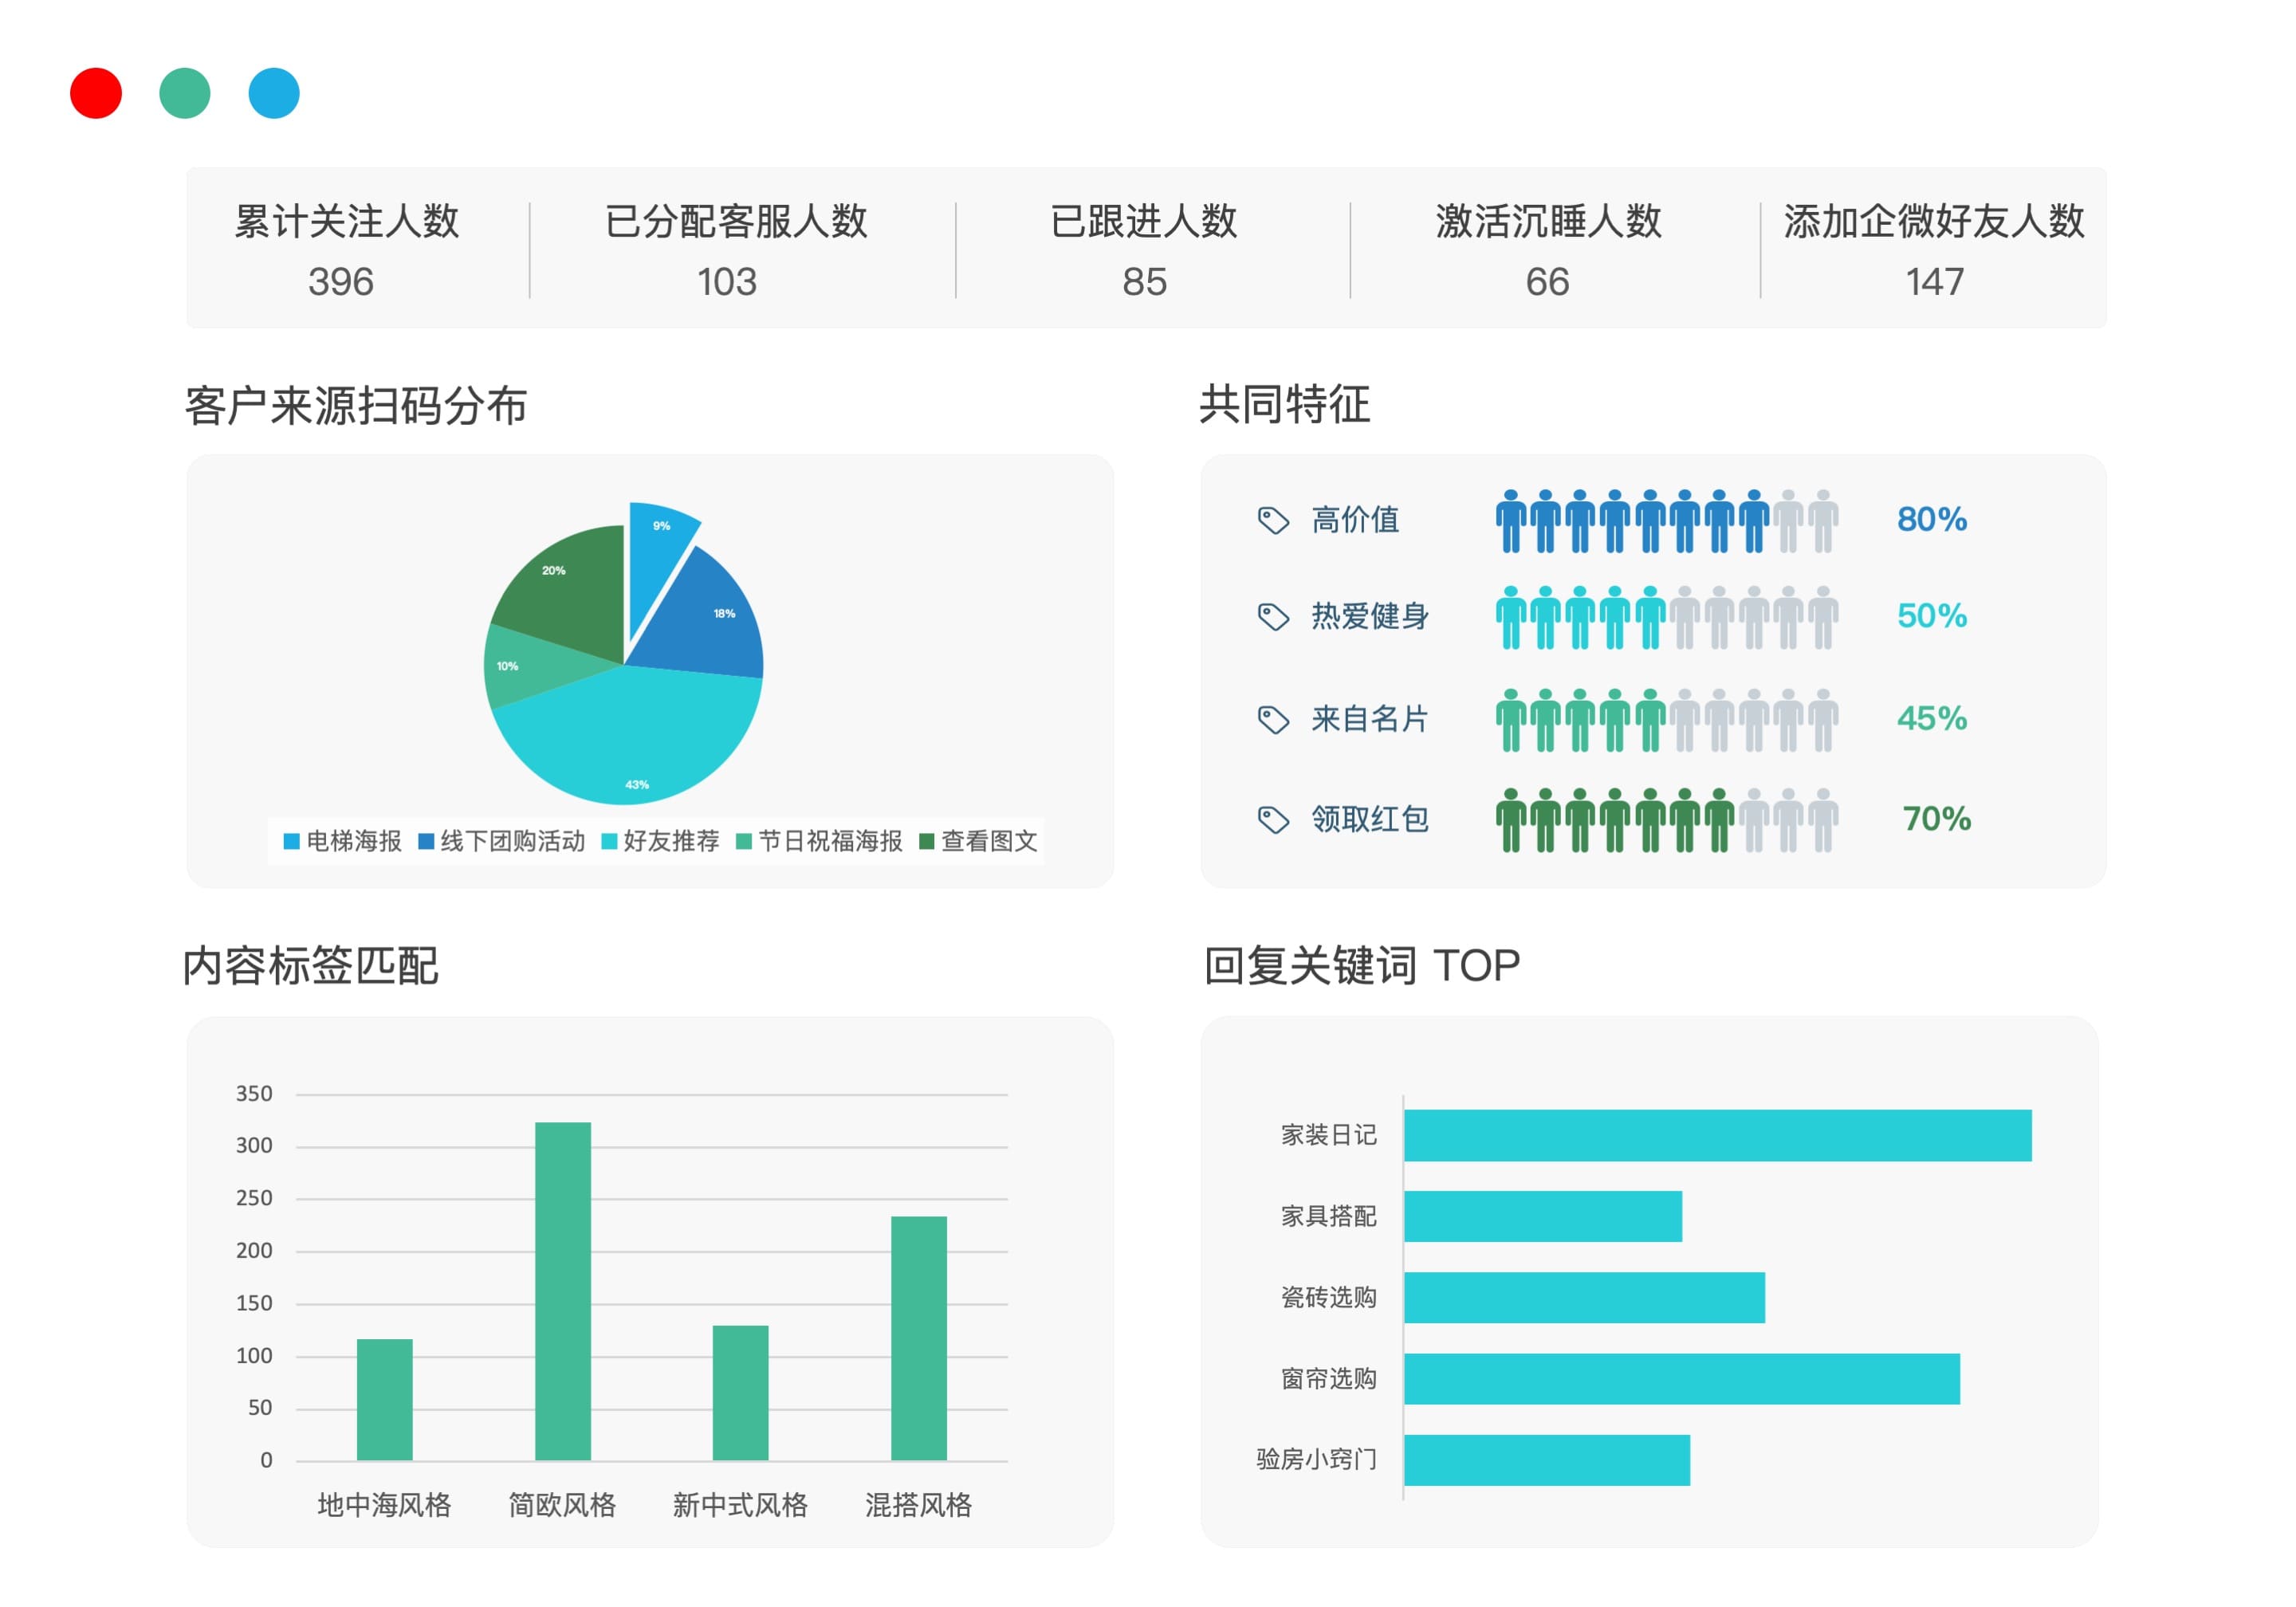
Task: Click tag icon beside 领取红包
Action: pyautogui.click(x=1273, y=819)
